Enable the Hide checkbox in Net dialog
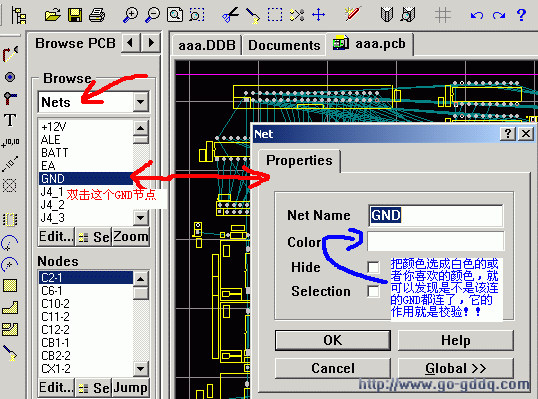Screen dimensions: 538x399 coord(373,267)
